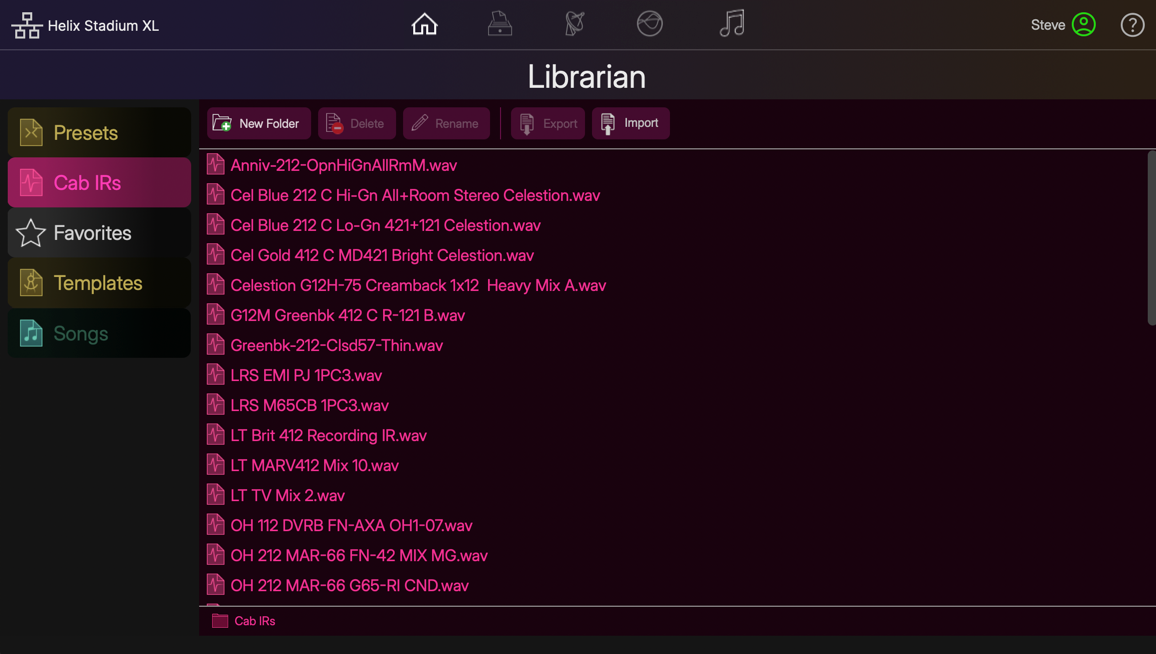Select Cel Gold 412 C MD421 Bright Celestion.wav
This screenshot has height=654, width=1156.
382,255
